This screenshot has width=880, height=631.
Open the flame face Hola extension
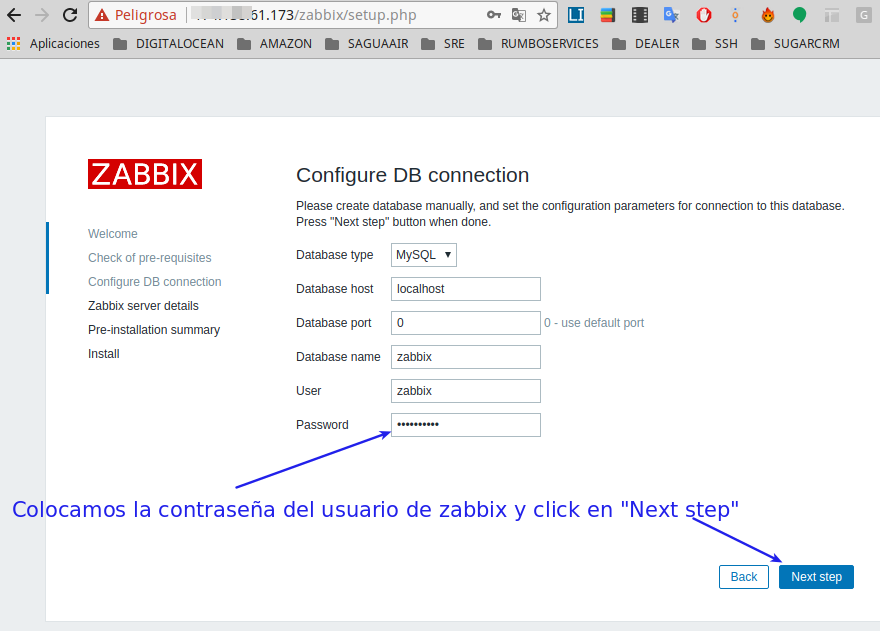click(768, 15)
